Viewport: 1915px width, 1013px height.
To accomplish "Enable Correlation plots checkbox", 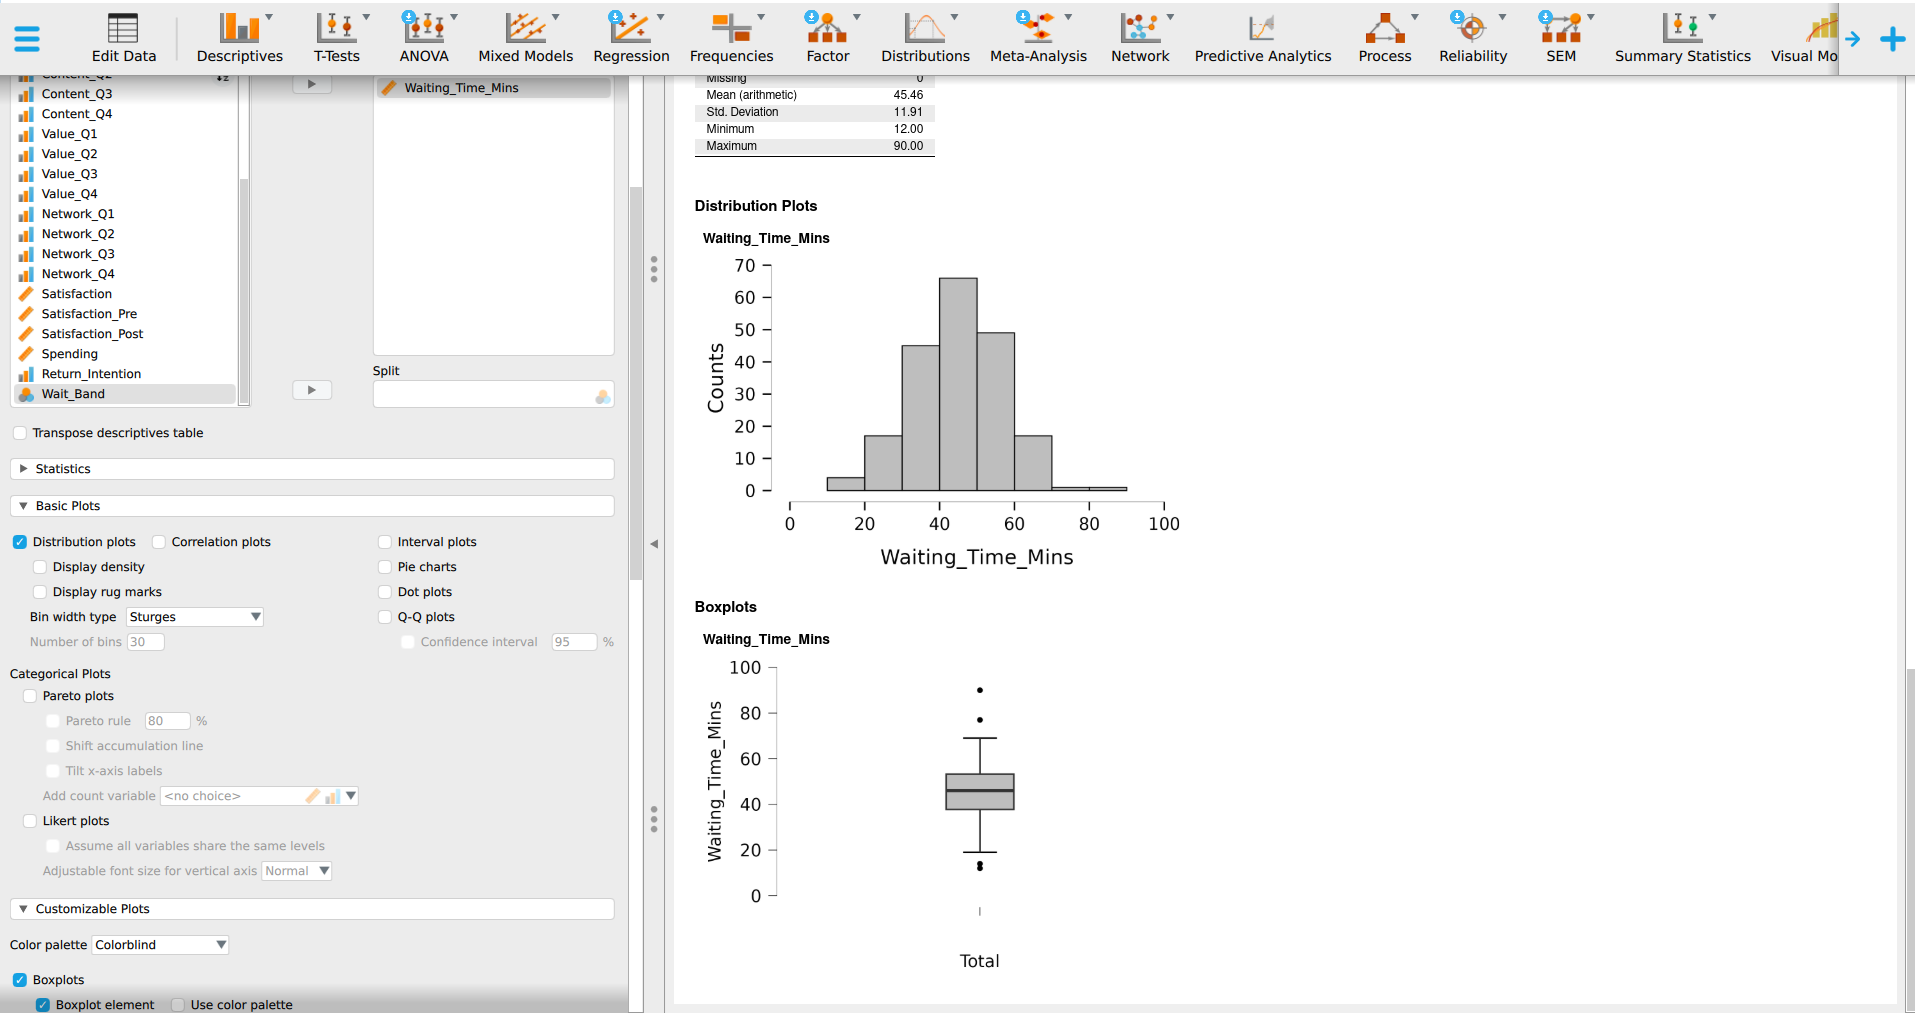I will click(159, 542).
